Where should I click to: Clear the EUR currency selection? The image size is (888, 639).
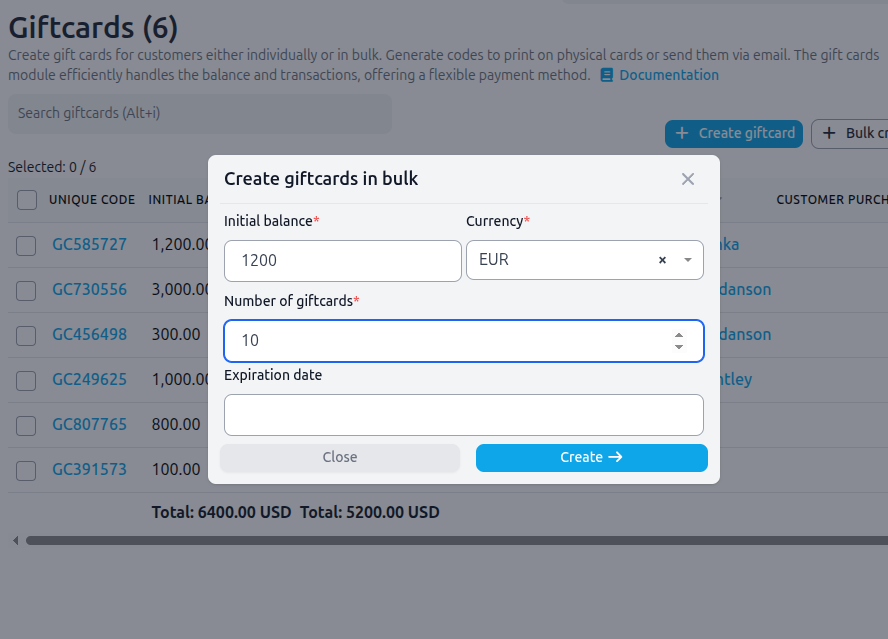pyautogui.click(x=662, y=260)
